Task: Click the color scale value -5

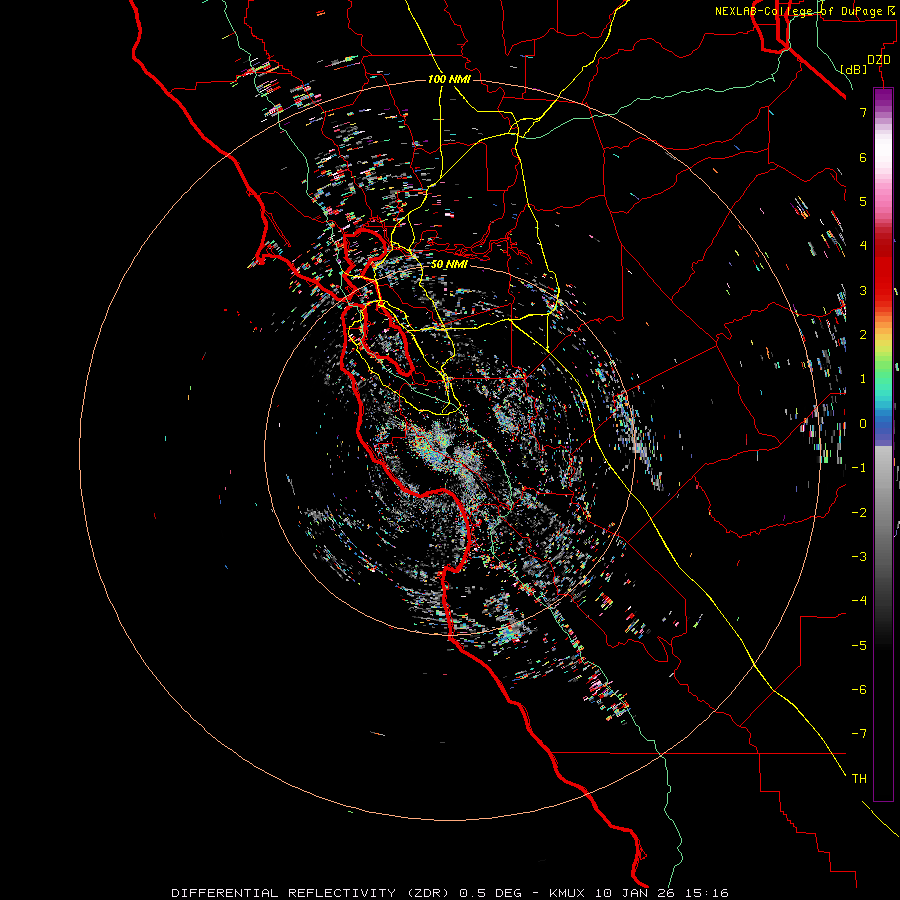Action: (859, 645)
